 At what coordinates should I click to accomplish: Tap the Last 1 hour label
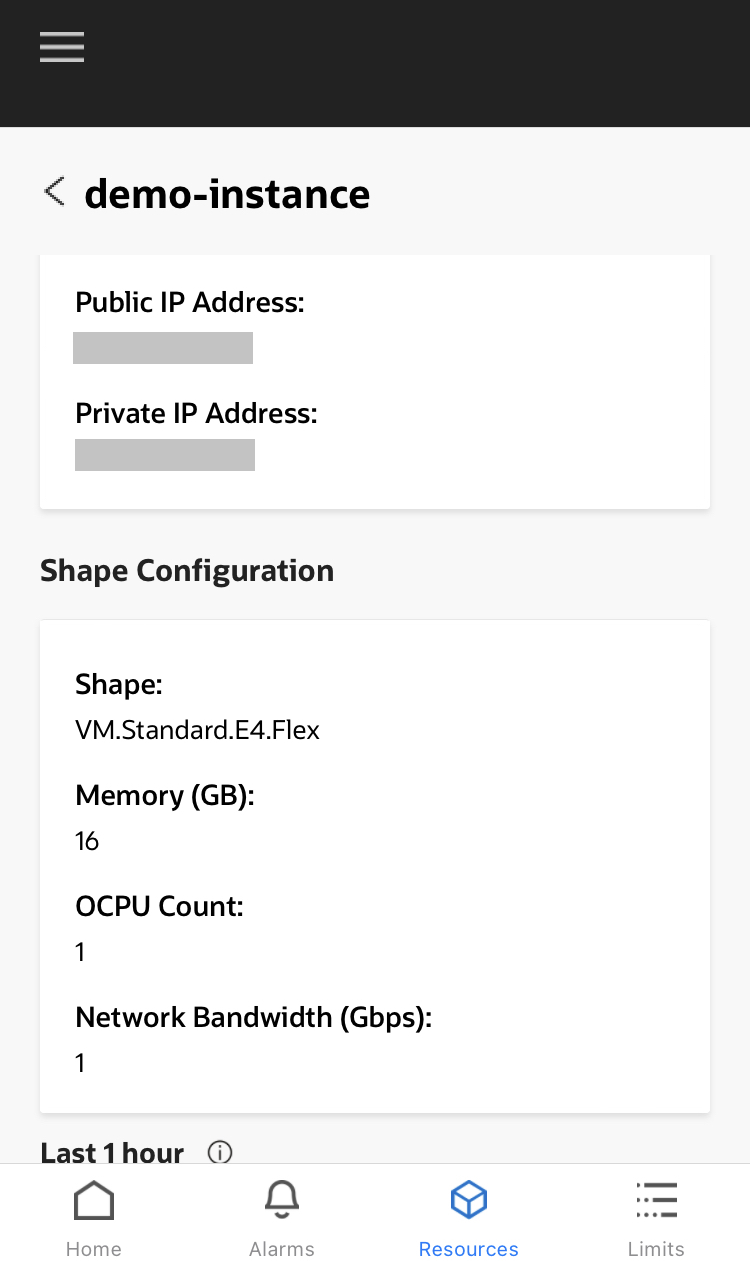112,1153
